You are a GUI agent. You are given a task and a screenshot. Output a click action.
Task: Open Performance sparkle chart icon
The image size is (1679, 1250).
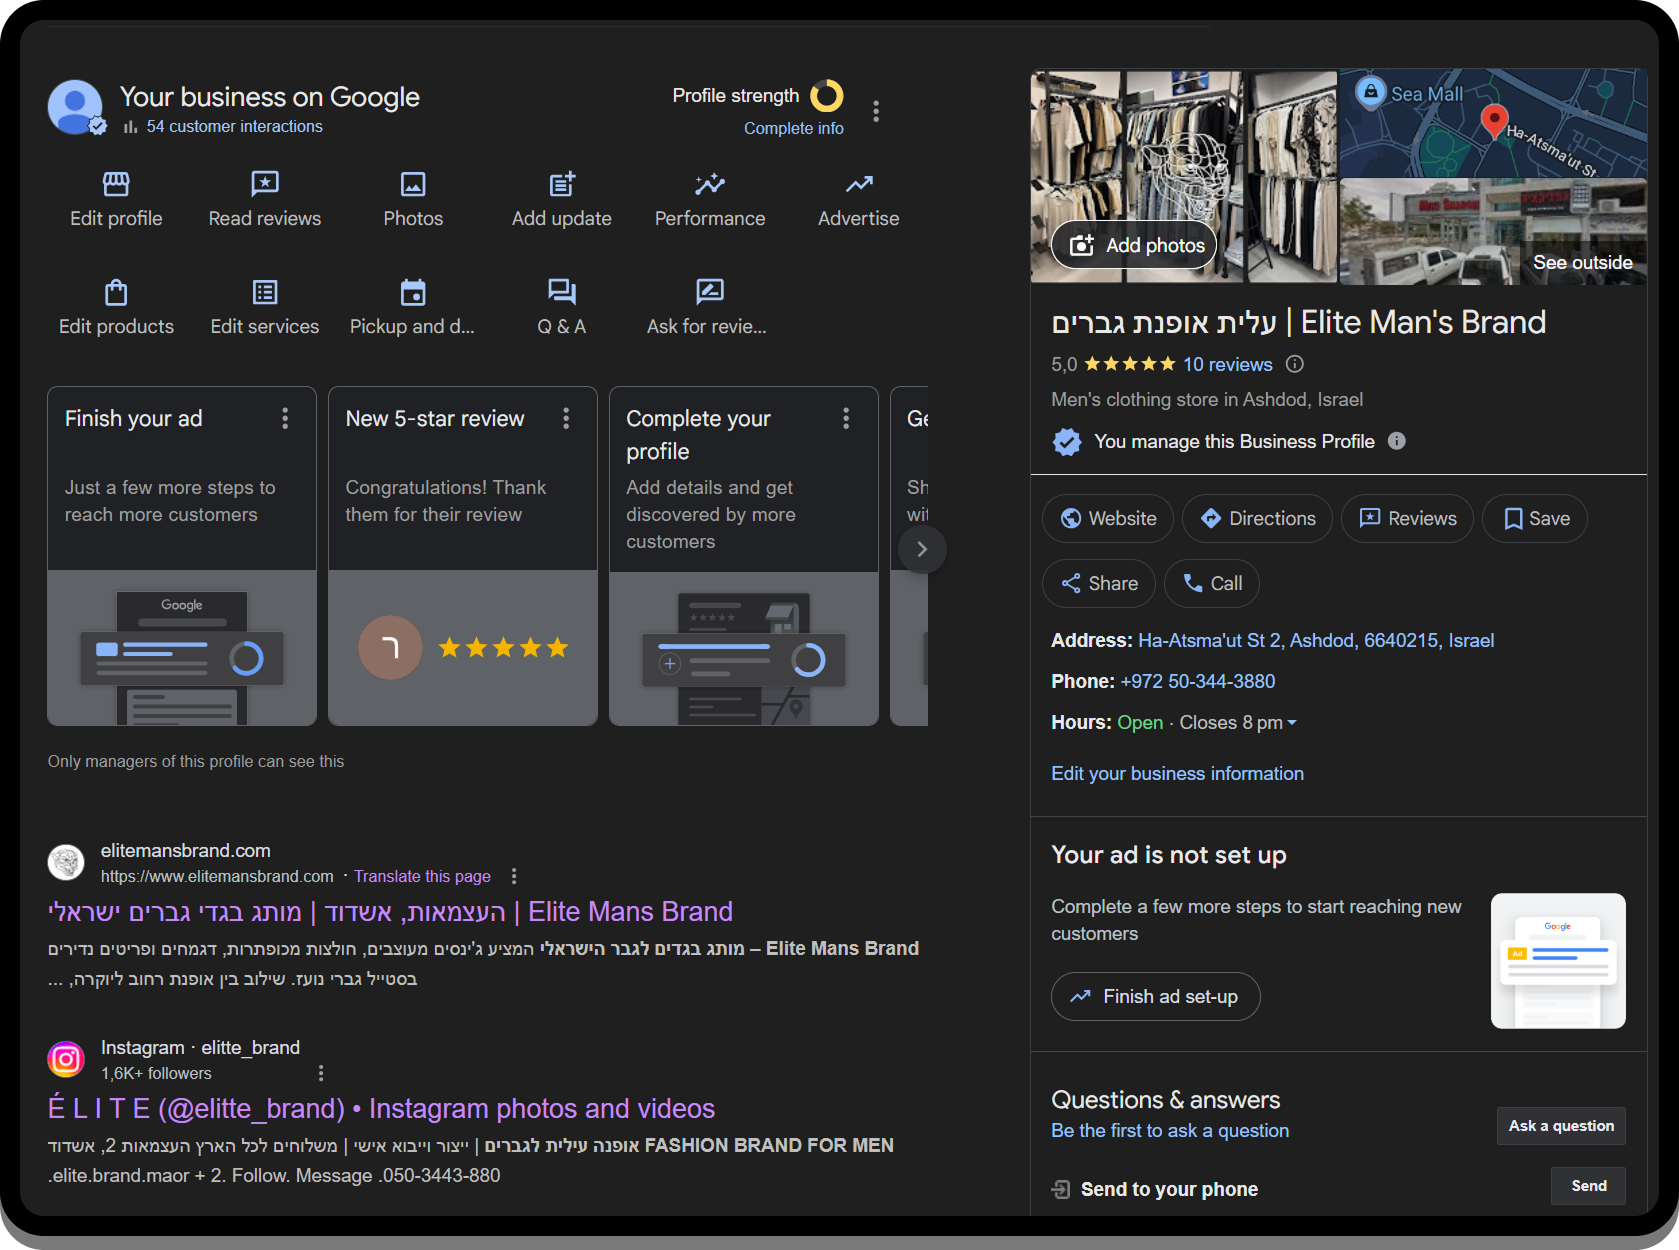pyautogui.click(x=710, y=184)
